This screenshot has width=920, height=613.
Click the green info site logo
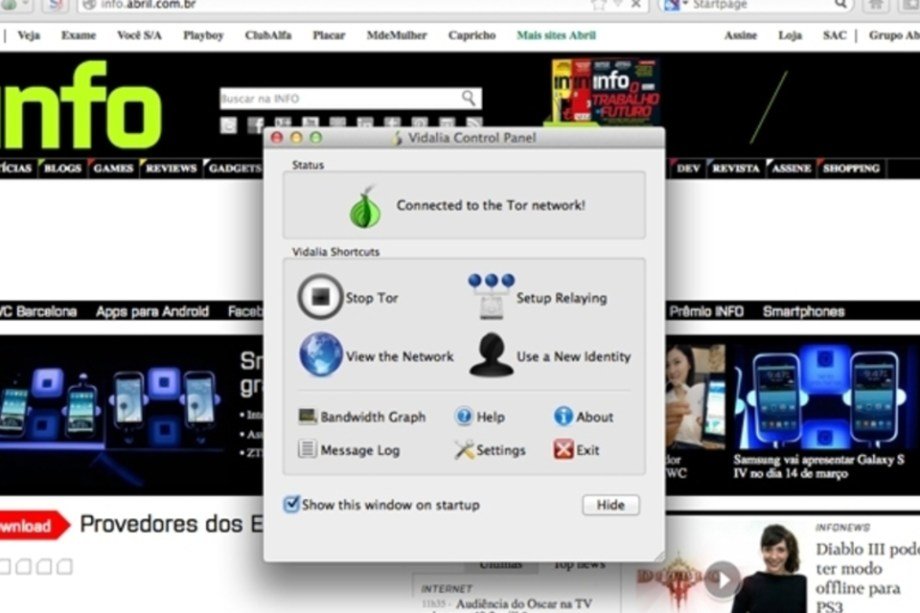coord(80,105)
